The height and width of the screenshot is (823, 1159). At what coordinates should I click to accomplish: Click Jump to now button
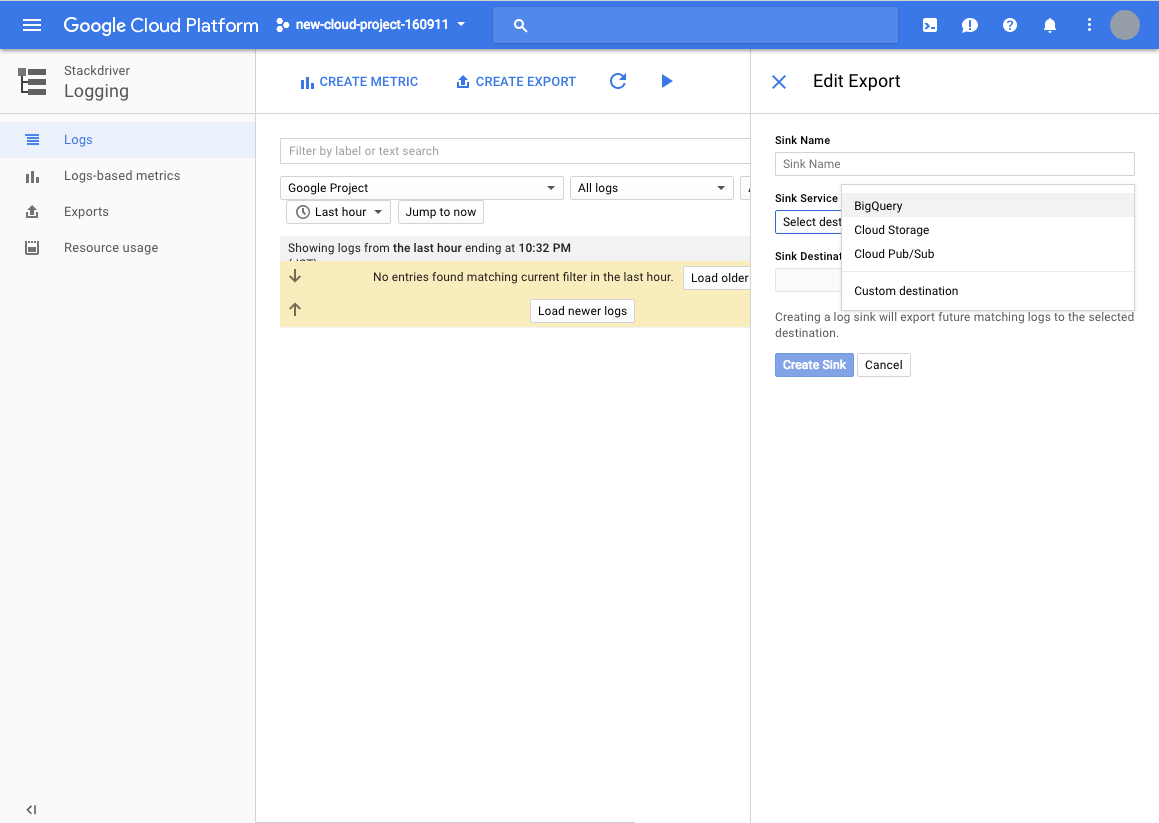[441, 212]
